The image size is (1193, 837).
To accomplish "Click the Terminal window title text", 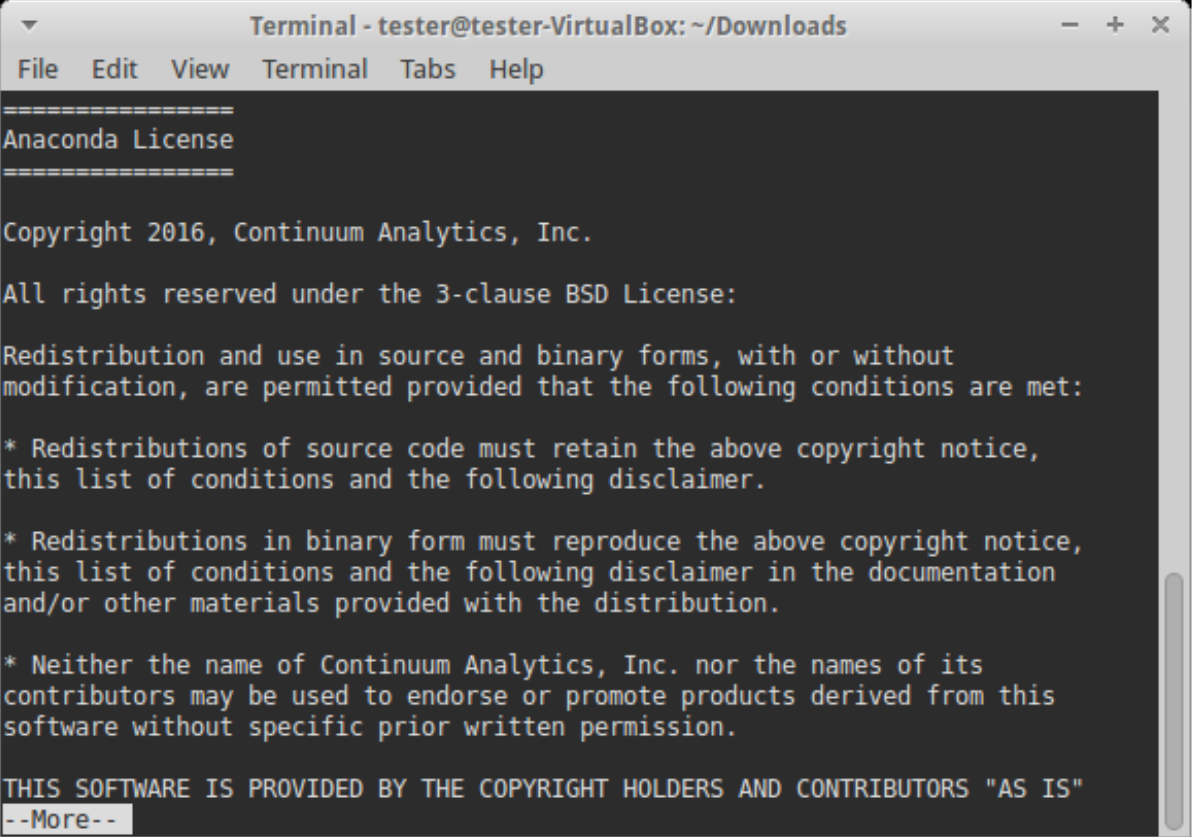I will point(548,25).
